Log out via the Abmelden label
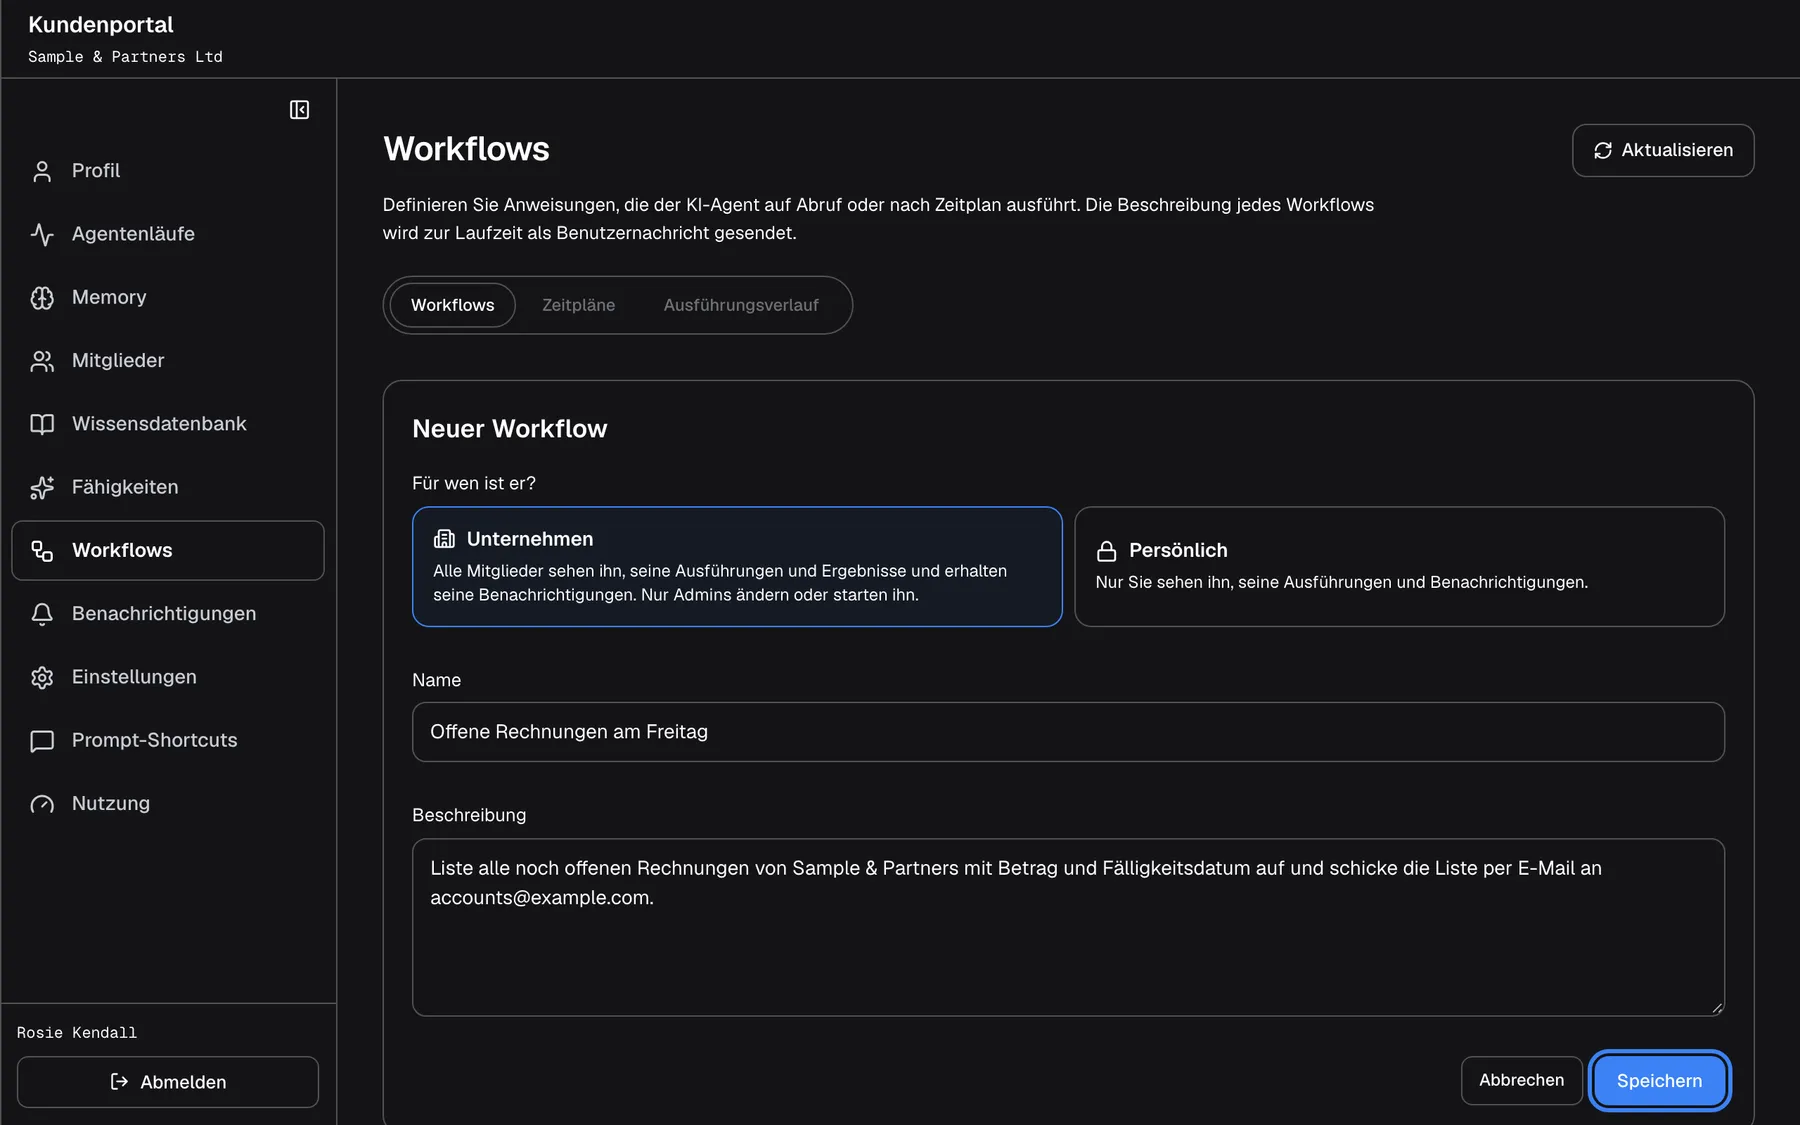 coord(183,1082)
